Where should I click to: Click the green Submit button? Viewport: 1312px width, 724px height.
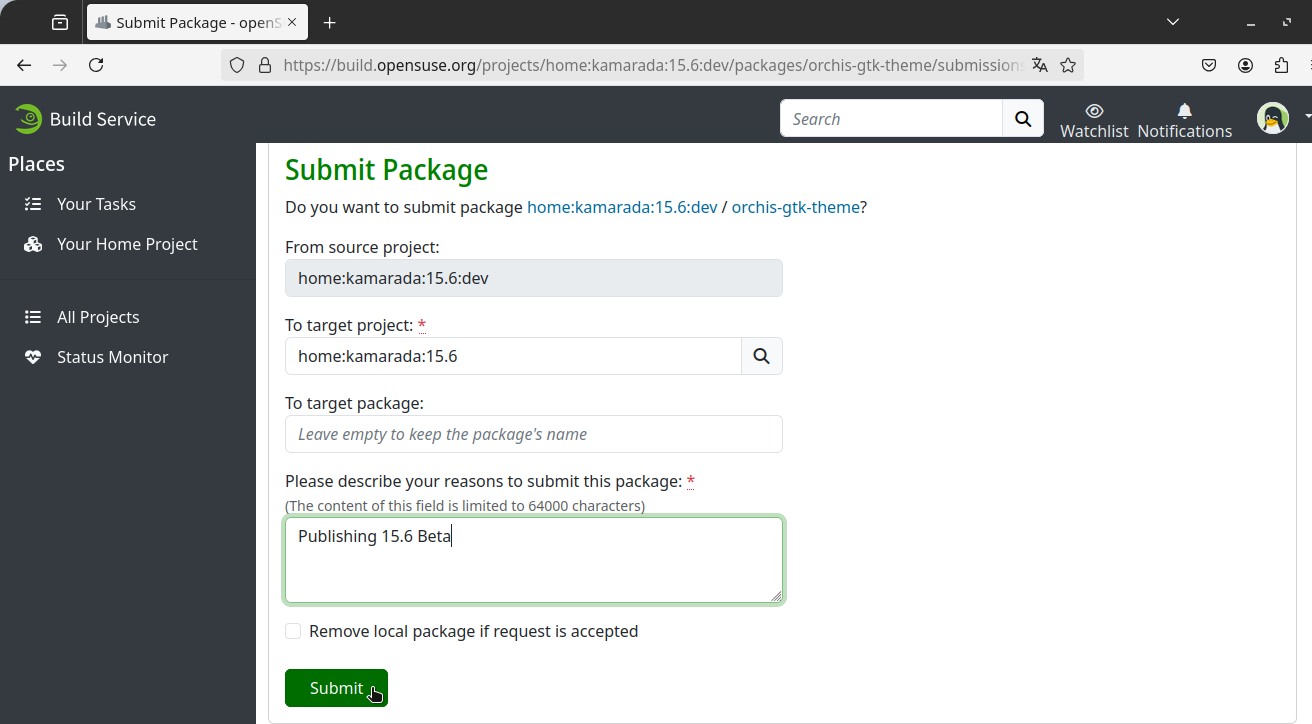pyautogui.click(x=336, y=688)
